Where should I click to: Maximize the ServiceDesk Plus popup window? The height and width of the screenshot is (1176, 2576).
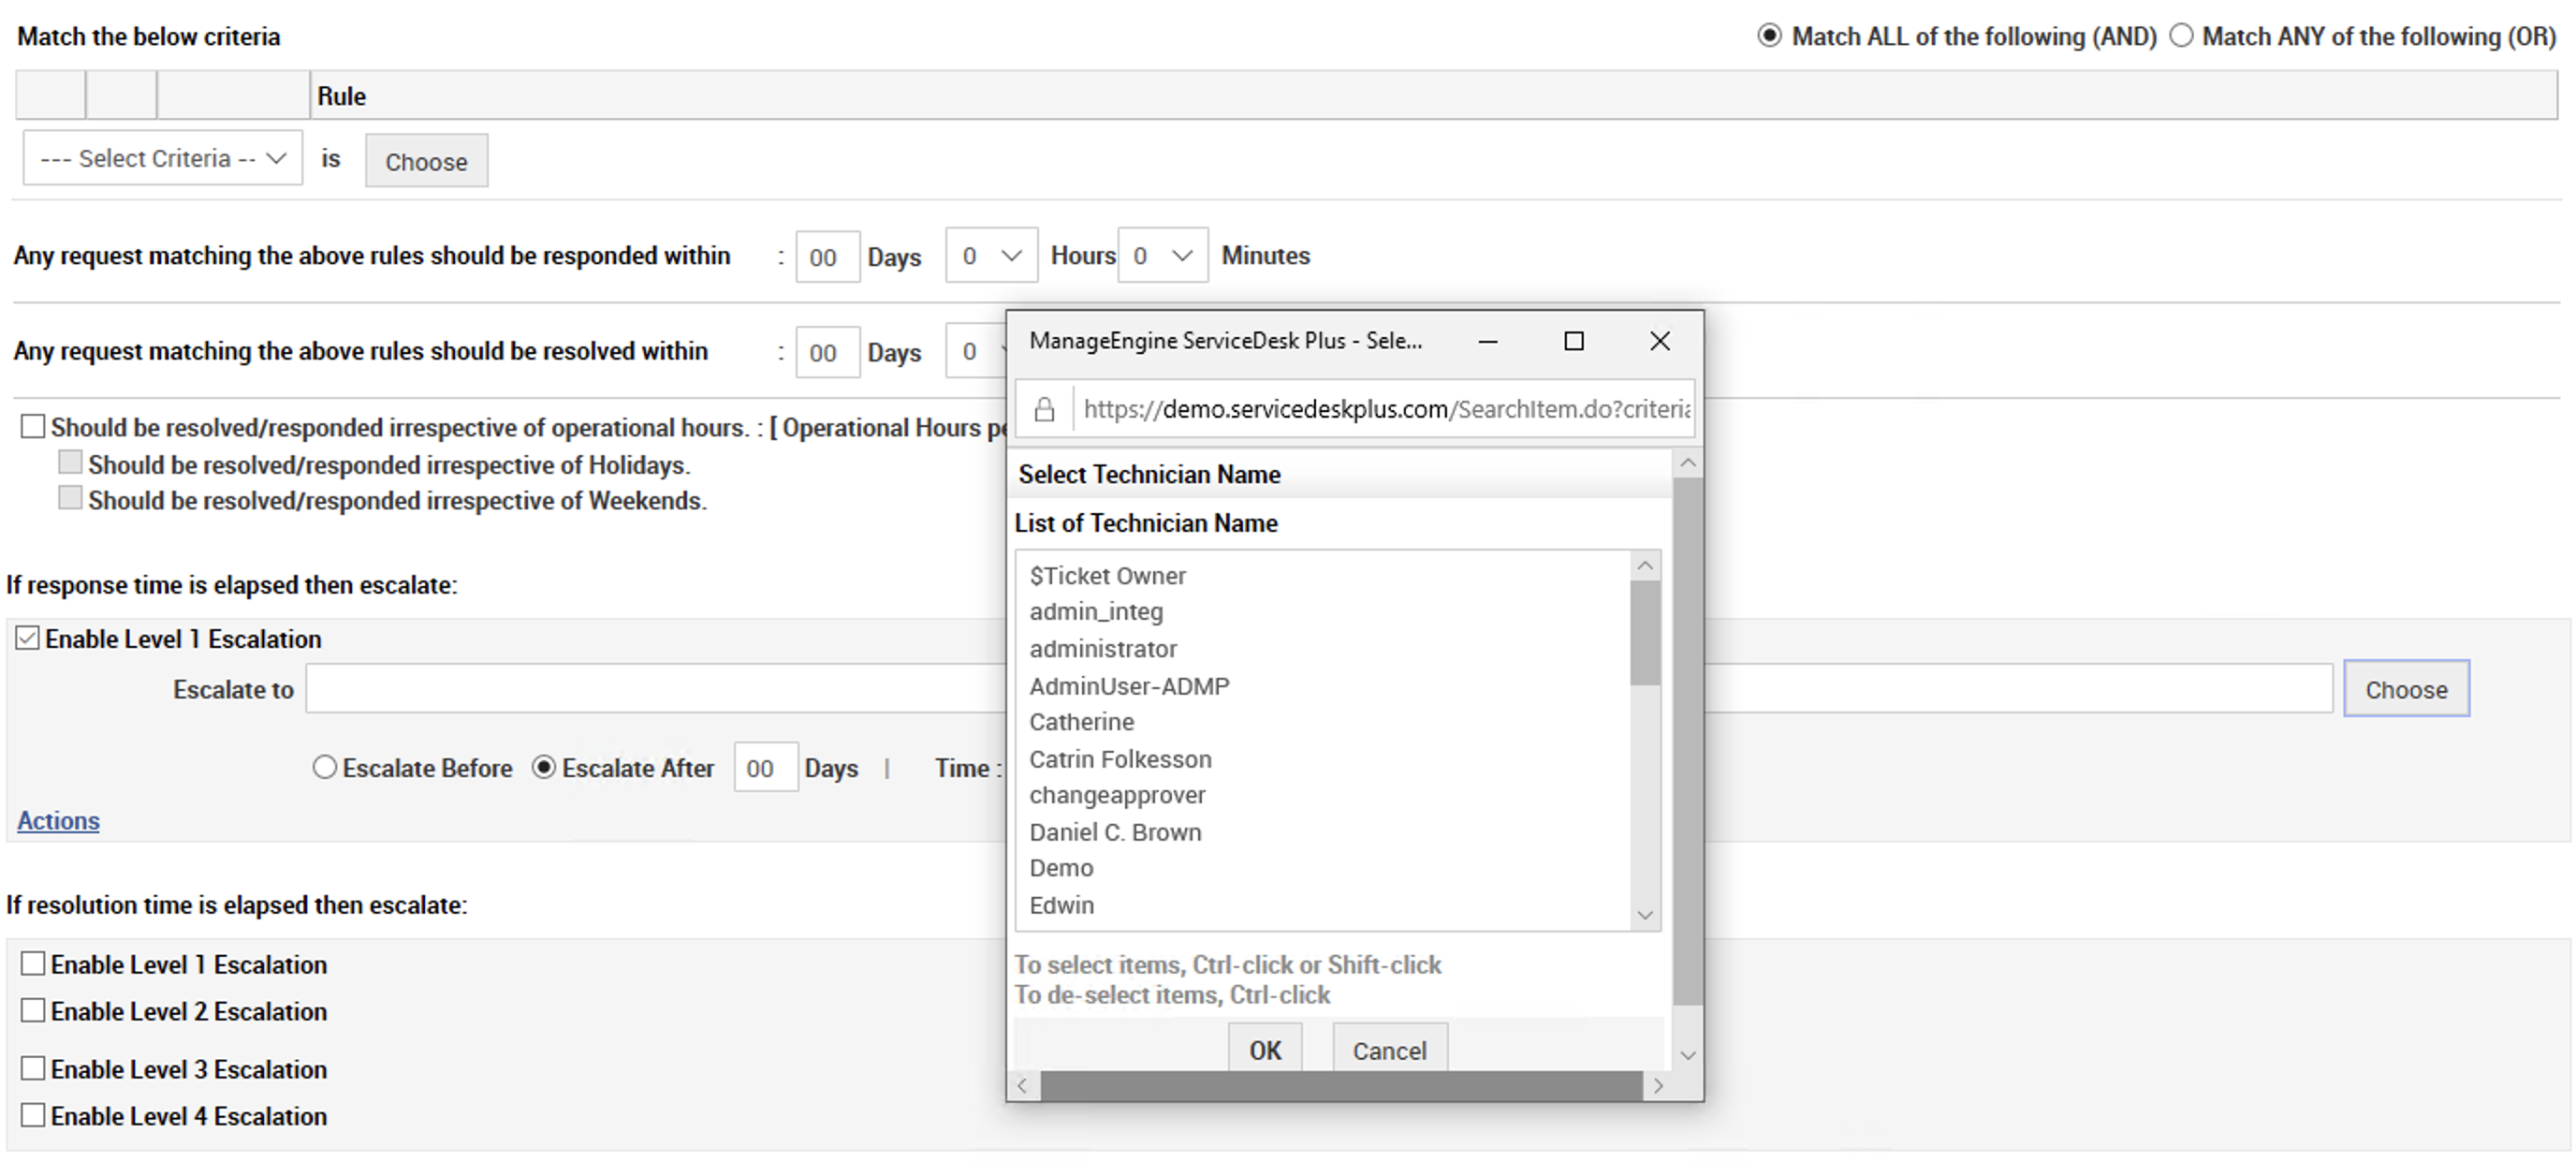point(1573,341)
